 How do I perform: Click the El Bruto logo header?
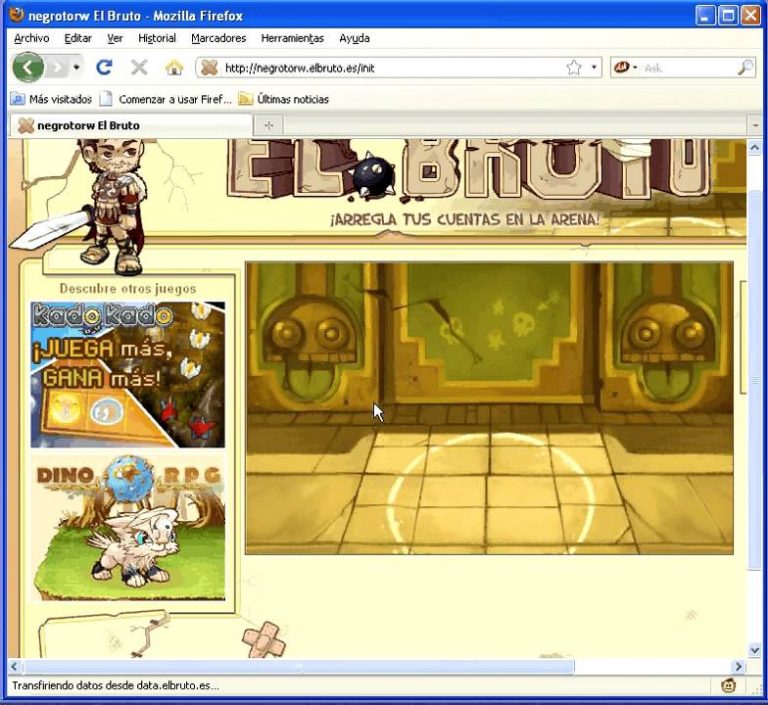468,169
